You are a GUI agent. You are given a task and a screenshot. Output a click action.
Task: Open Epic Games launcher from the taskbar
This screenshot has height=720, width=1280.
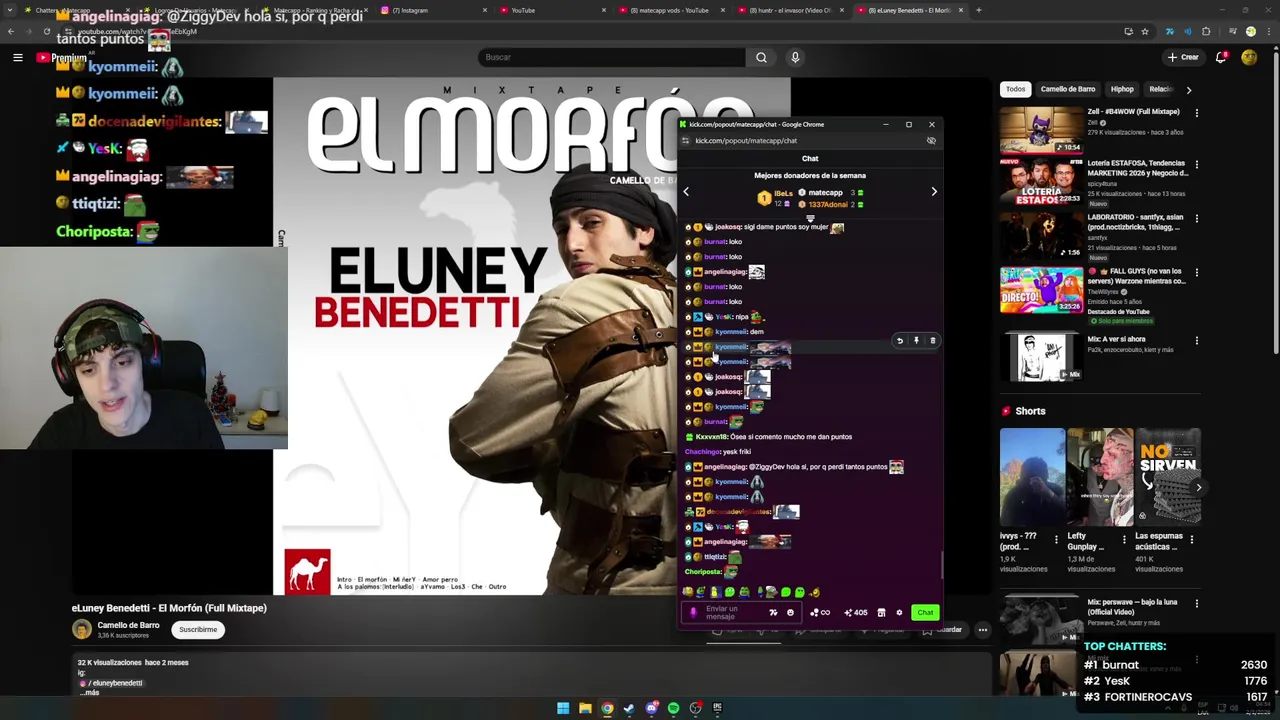(x=717, y=708)
